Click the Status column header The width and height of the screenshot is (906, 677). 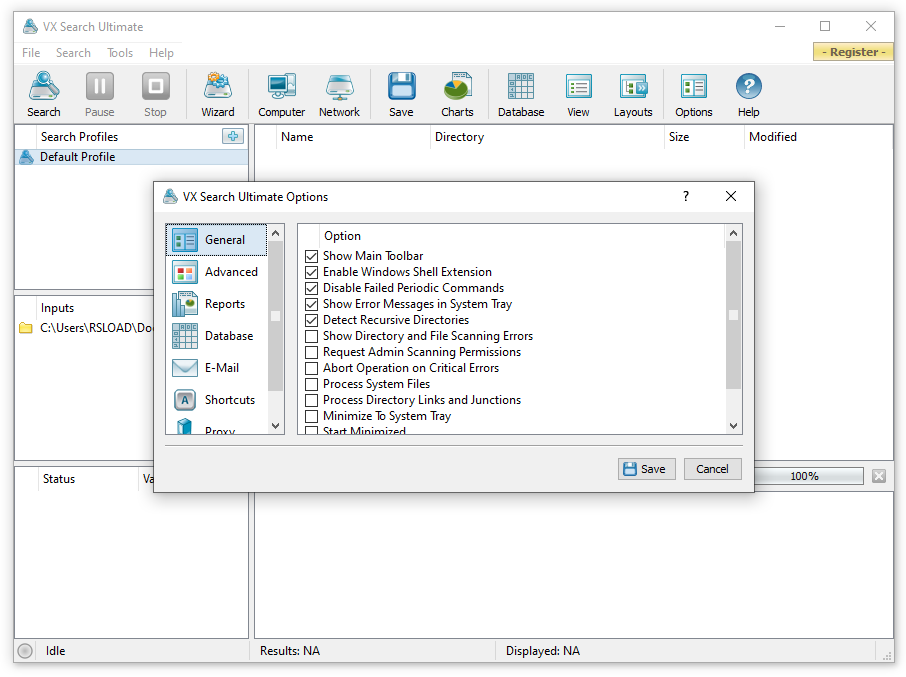click(x=88, y=479)
